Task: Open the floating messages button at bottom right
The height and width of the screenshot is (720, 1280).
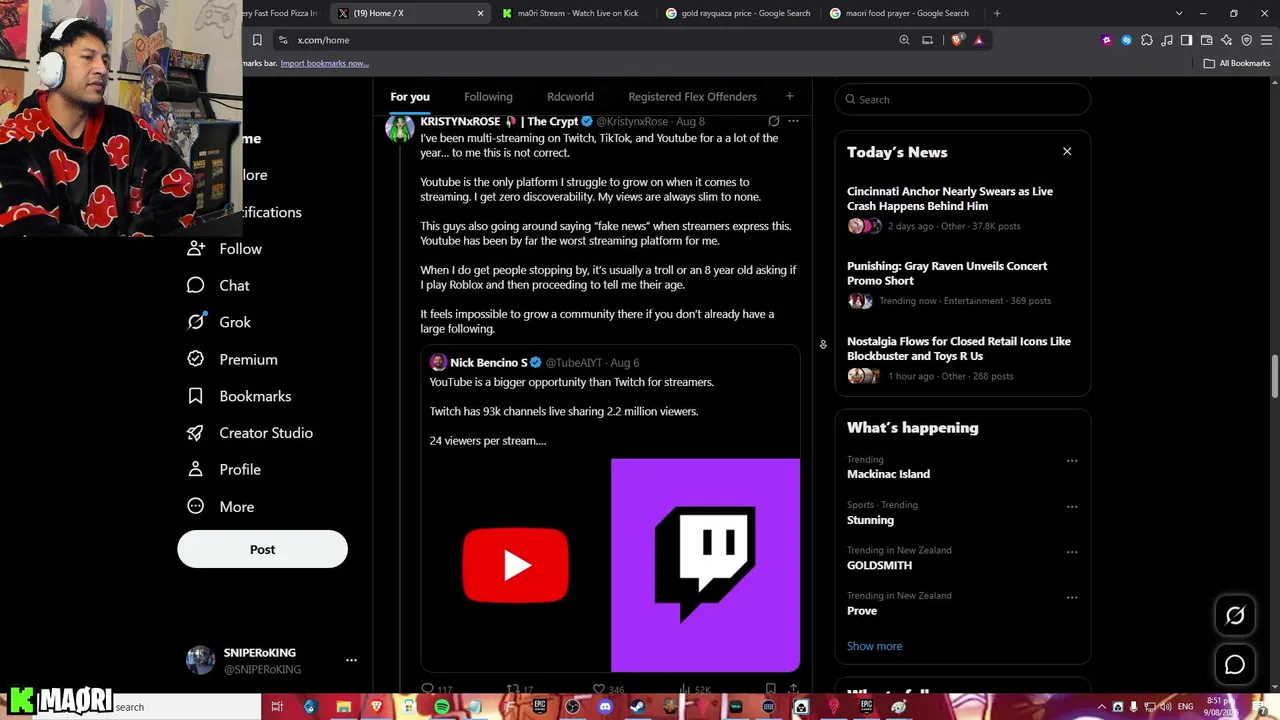Action: (1235, 665)
